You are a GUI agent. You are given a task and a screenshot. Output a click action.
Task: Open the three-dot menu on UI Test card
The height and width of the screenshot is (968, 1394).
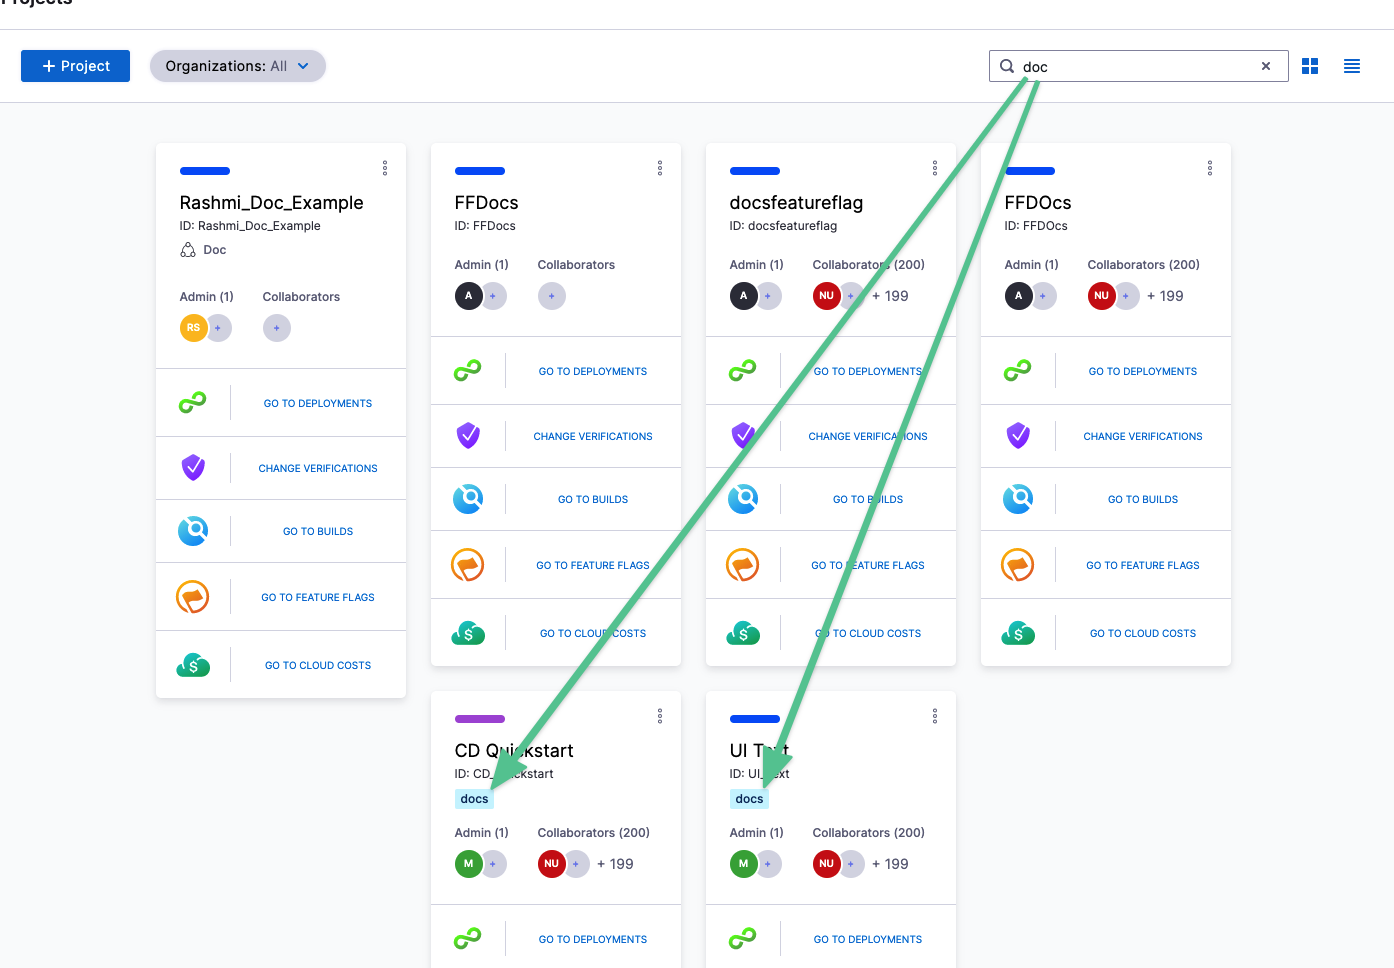click(x=935, y=716)
